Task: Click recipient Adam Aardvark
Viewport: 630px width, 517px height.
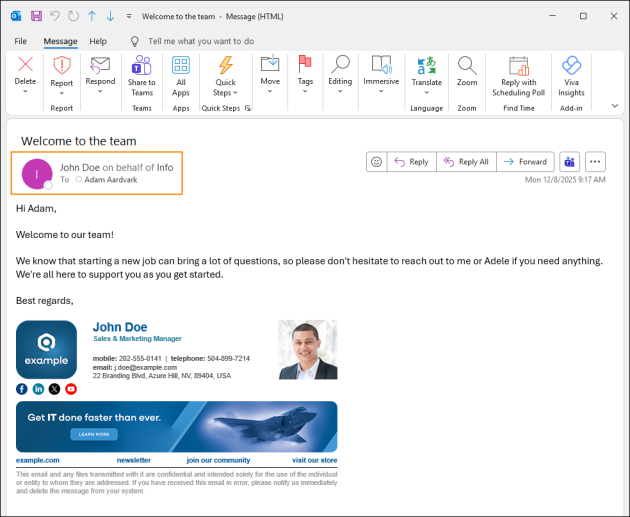Action: (110, 180)
